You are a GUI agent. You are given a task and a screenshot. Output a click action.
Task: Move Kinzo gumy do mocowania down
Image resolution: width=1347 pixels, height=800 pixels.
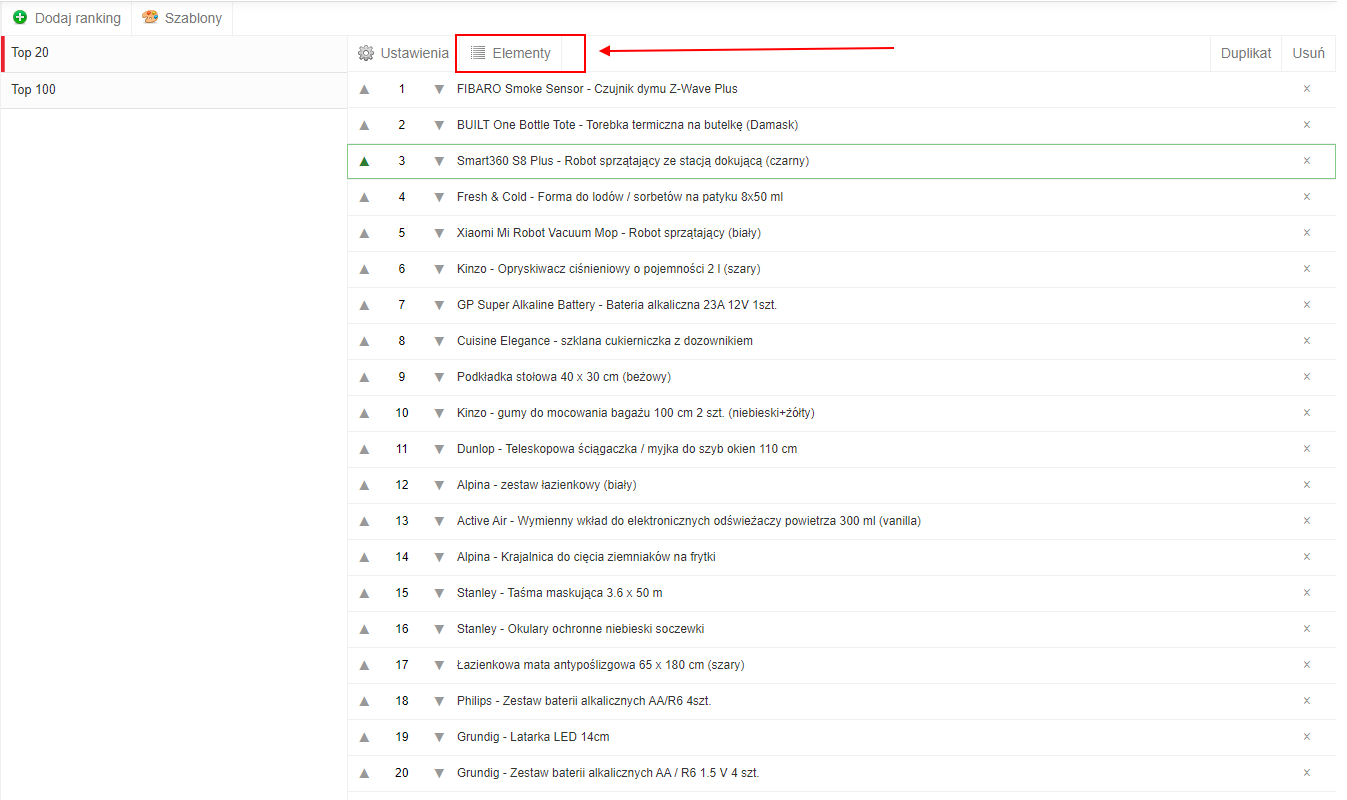(439, 413)
